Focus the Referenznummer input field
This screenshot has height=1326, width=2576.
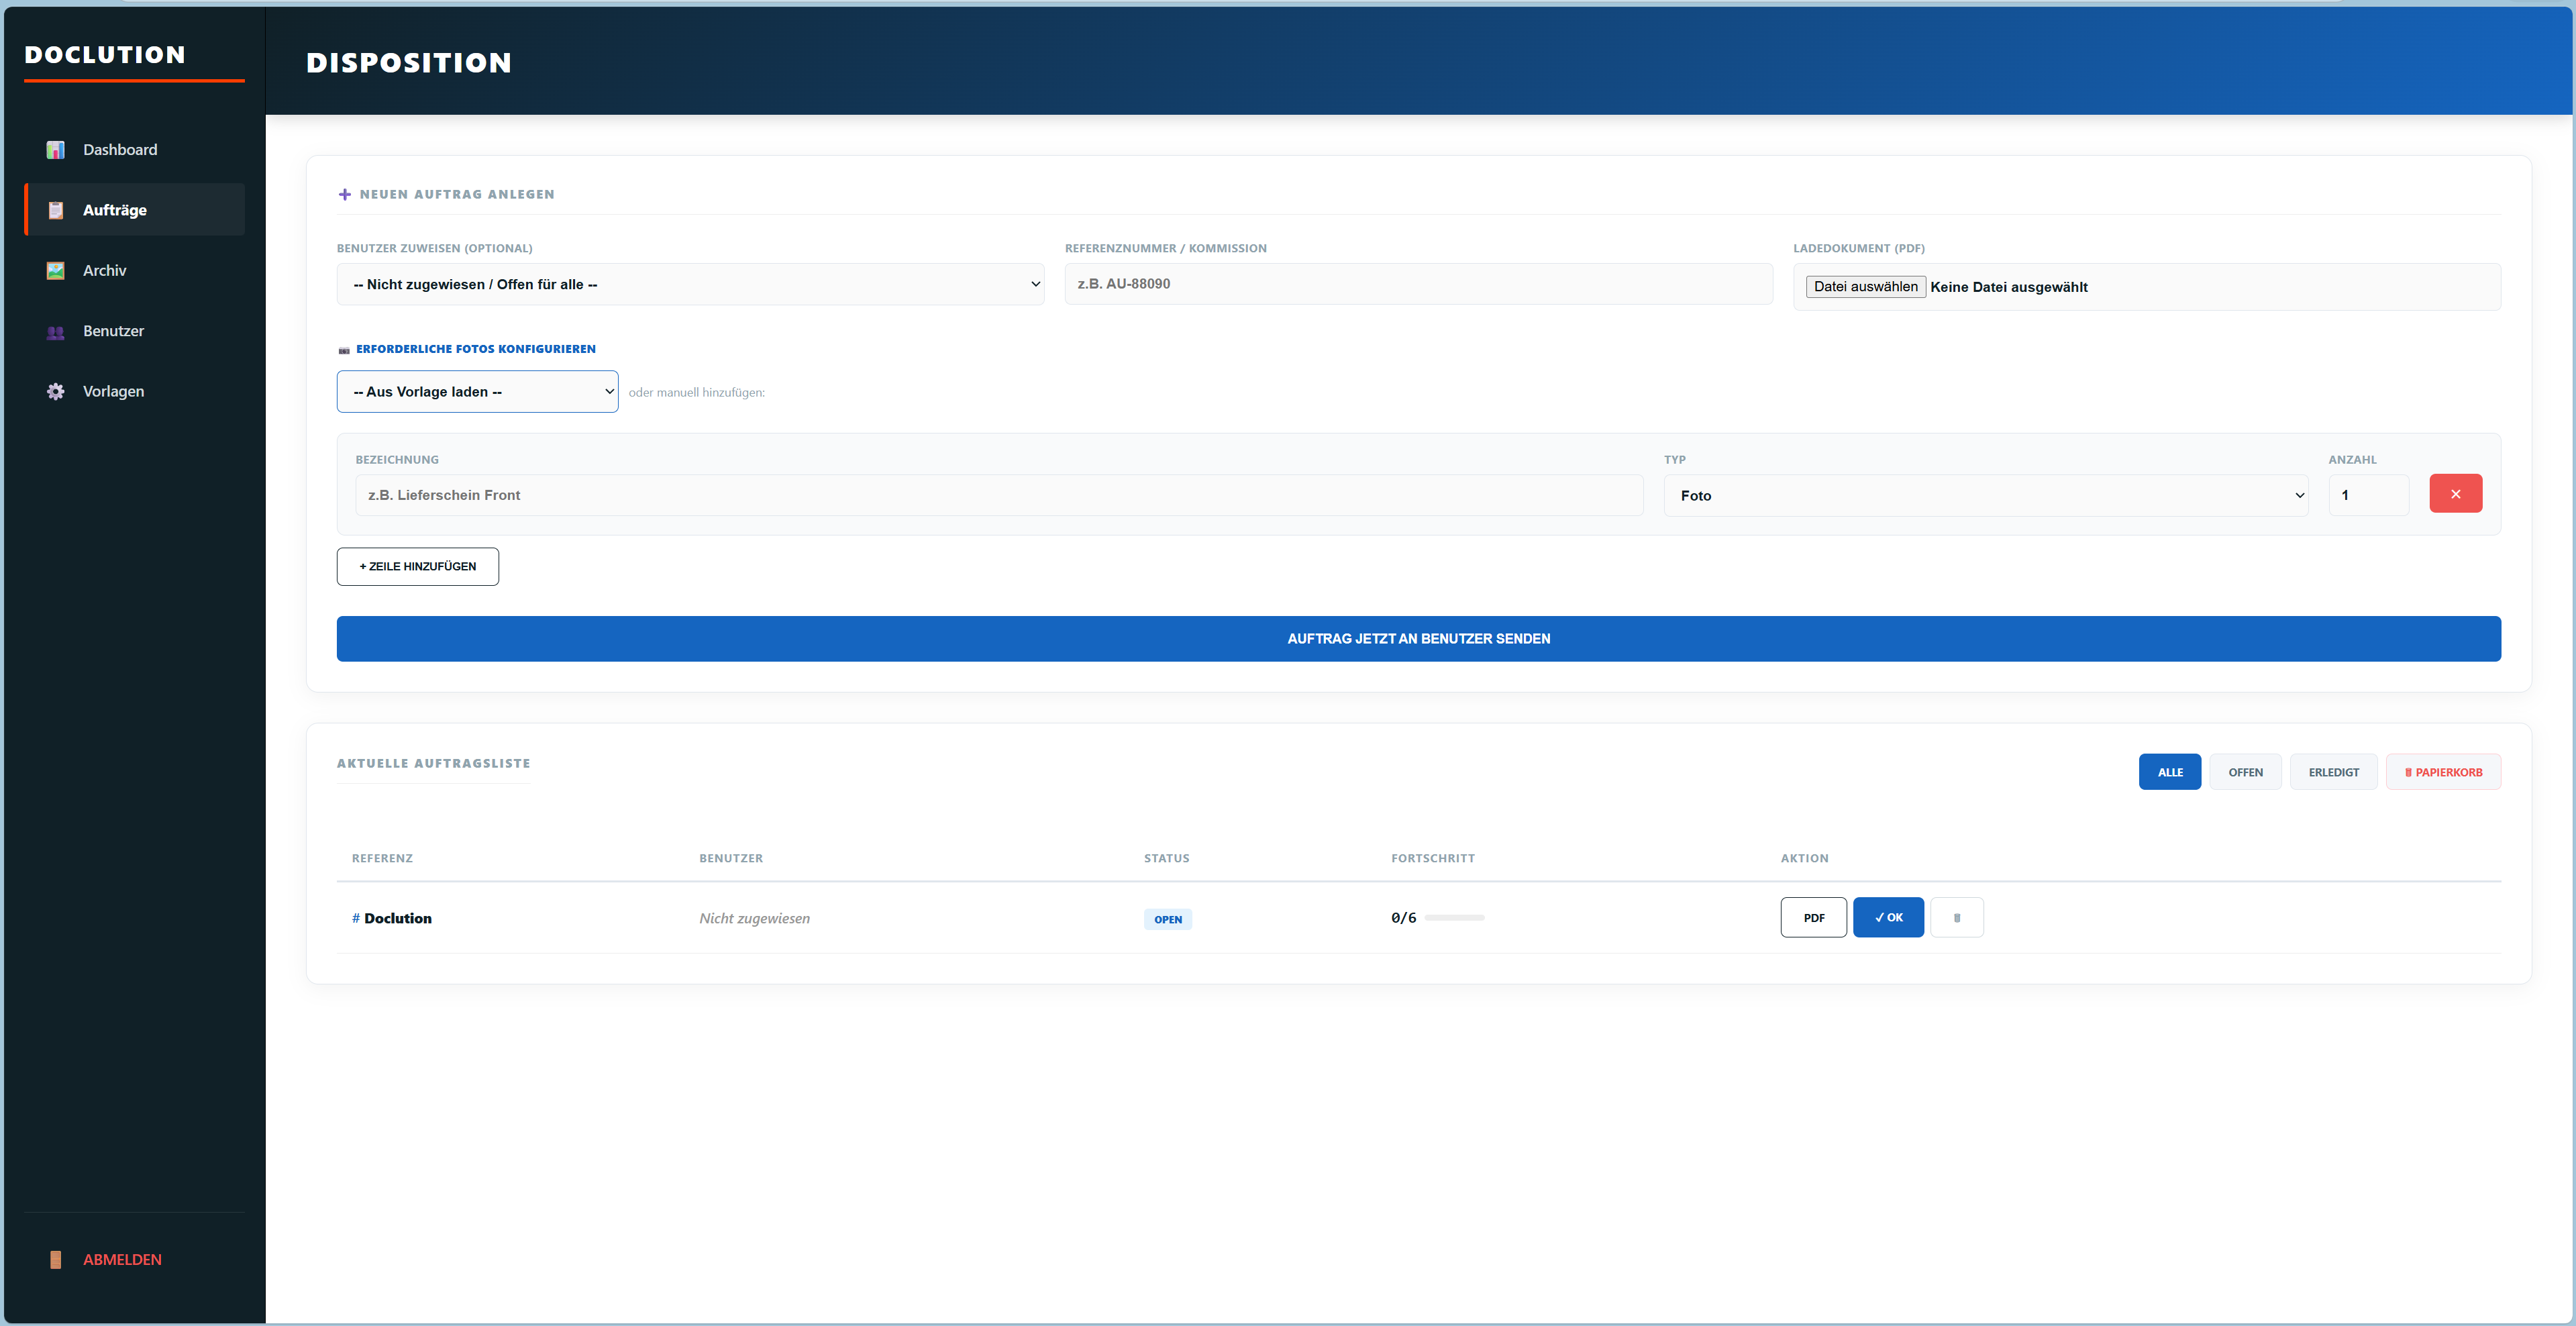(x=1418, y=285)
